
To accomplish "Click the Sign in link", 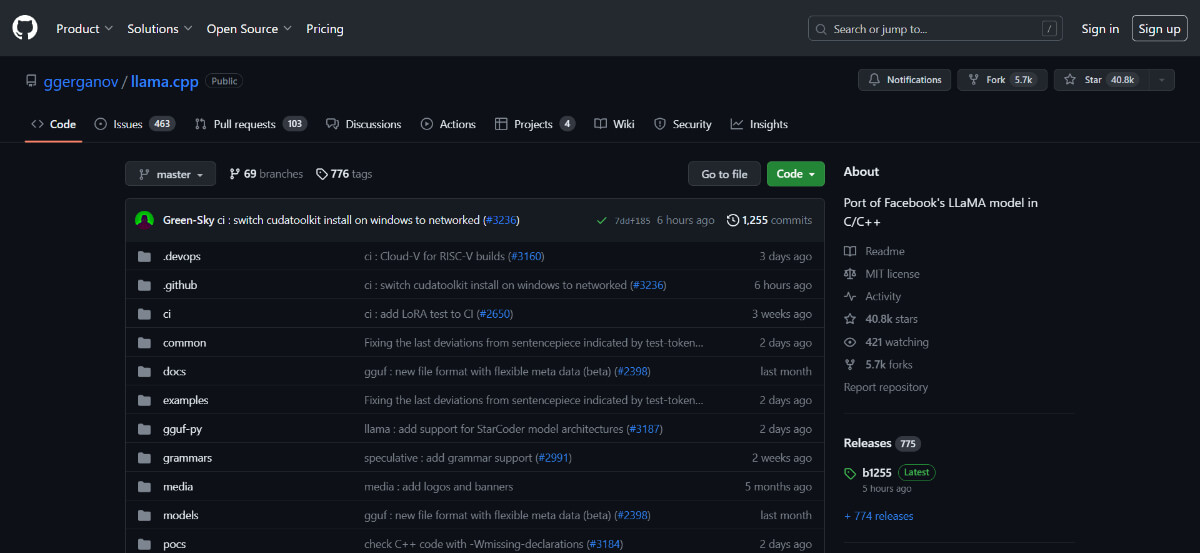I will point(1100,29).
